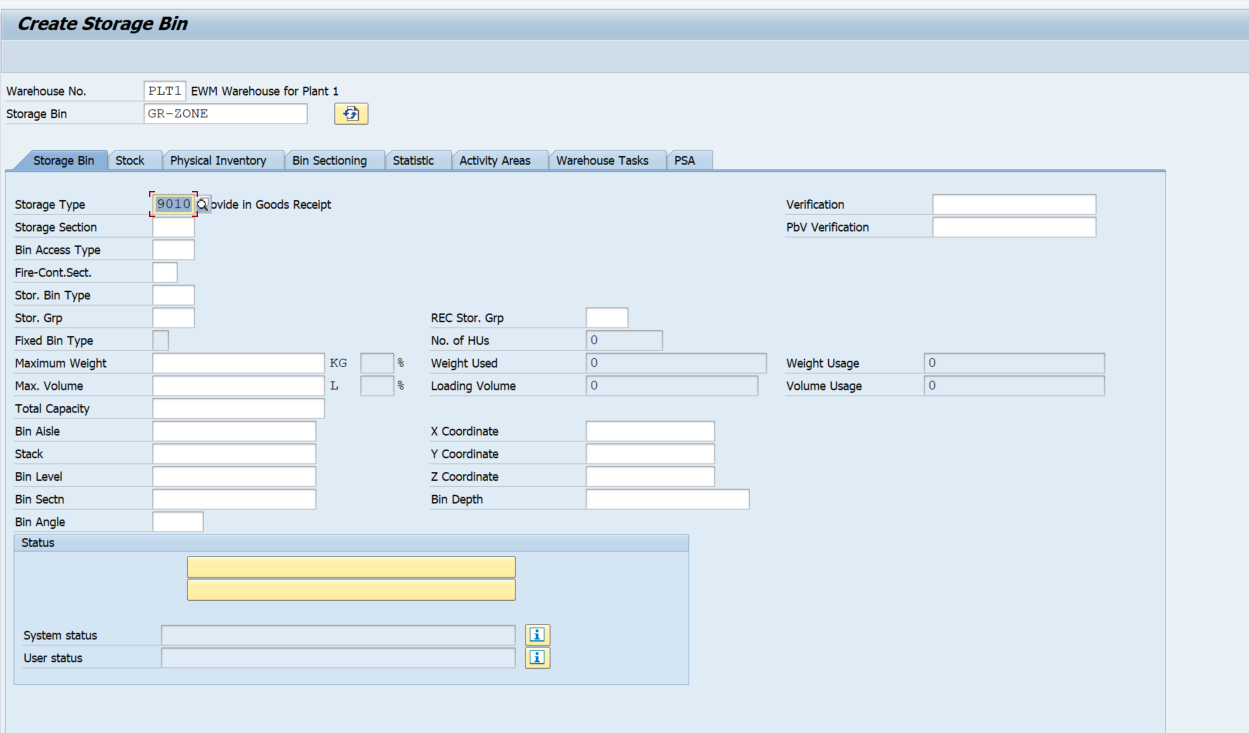The image size is (1249, 733).
Task: Open the Activity Areas tab
Action: (x=495, y=160)
